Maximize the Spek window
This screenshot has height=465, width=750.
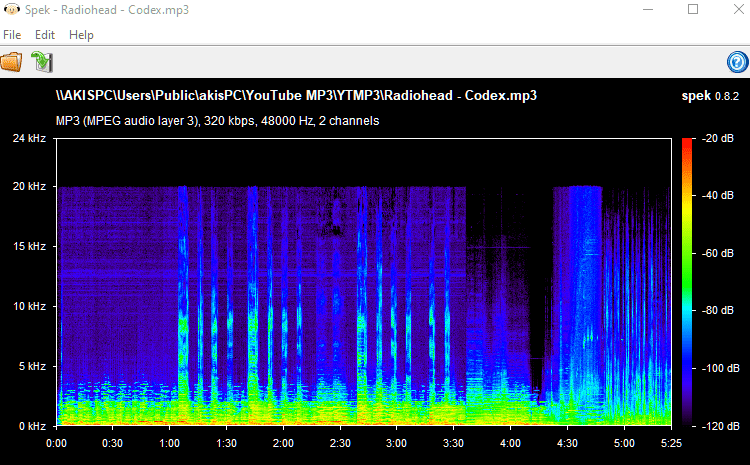(x=693, y=10)
